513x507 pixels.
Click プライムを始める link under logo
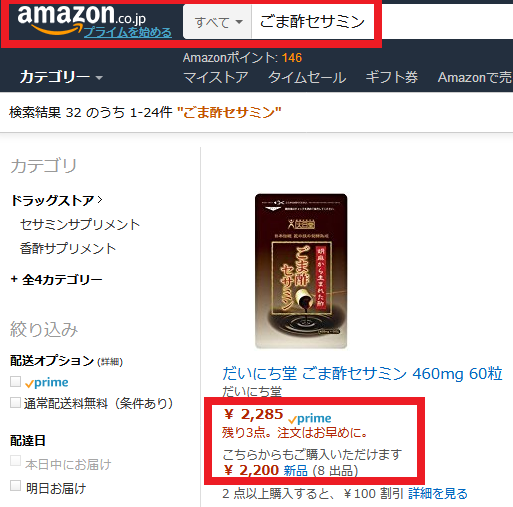coord(128,32)
